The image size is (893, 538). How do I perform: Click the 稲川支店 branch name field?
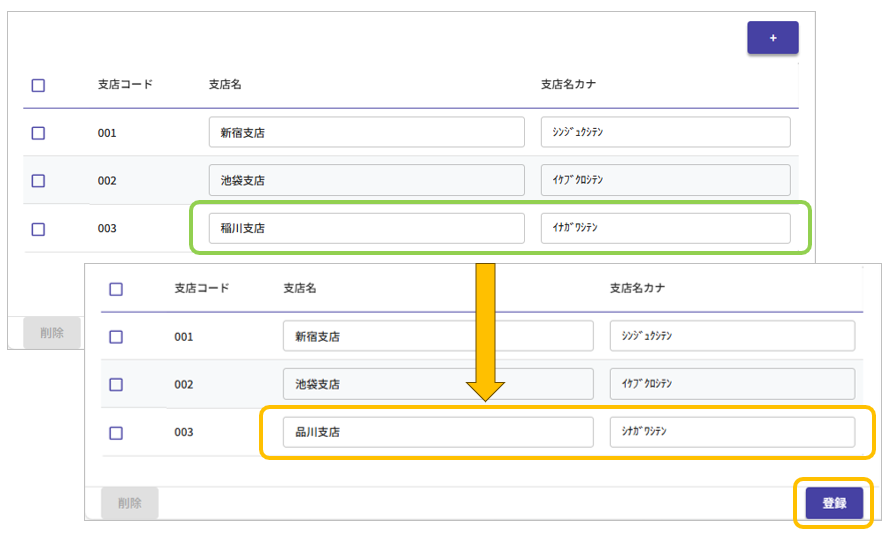(x=366, y=228)
